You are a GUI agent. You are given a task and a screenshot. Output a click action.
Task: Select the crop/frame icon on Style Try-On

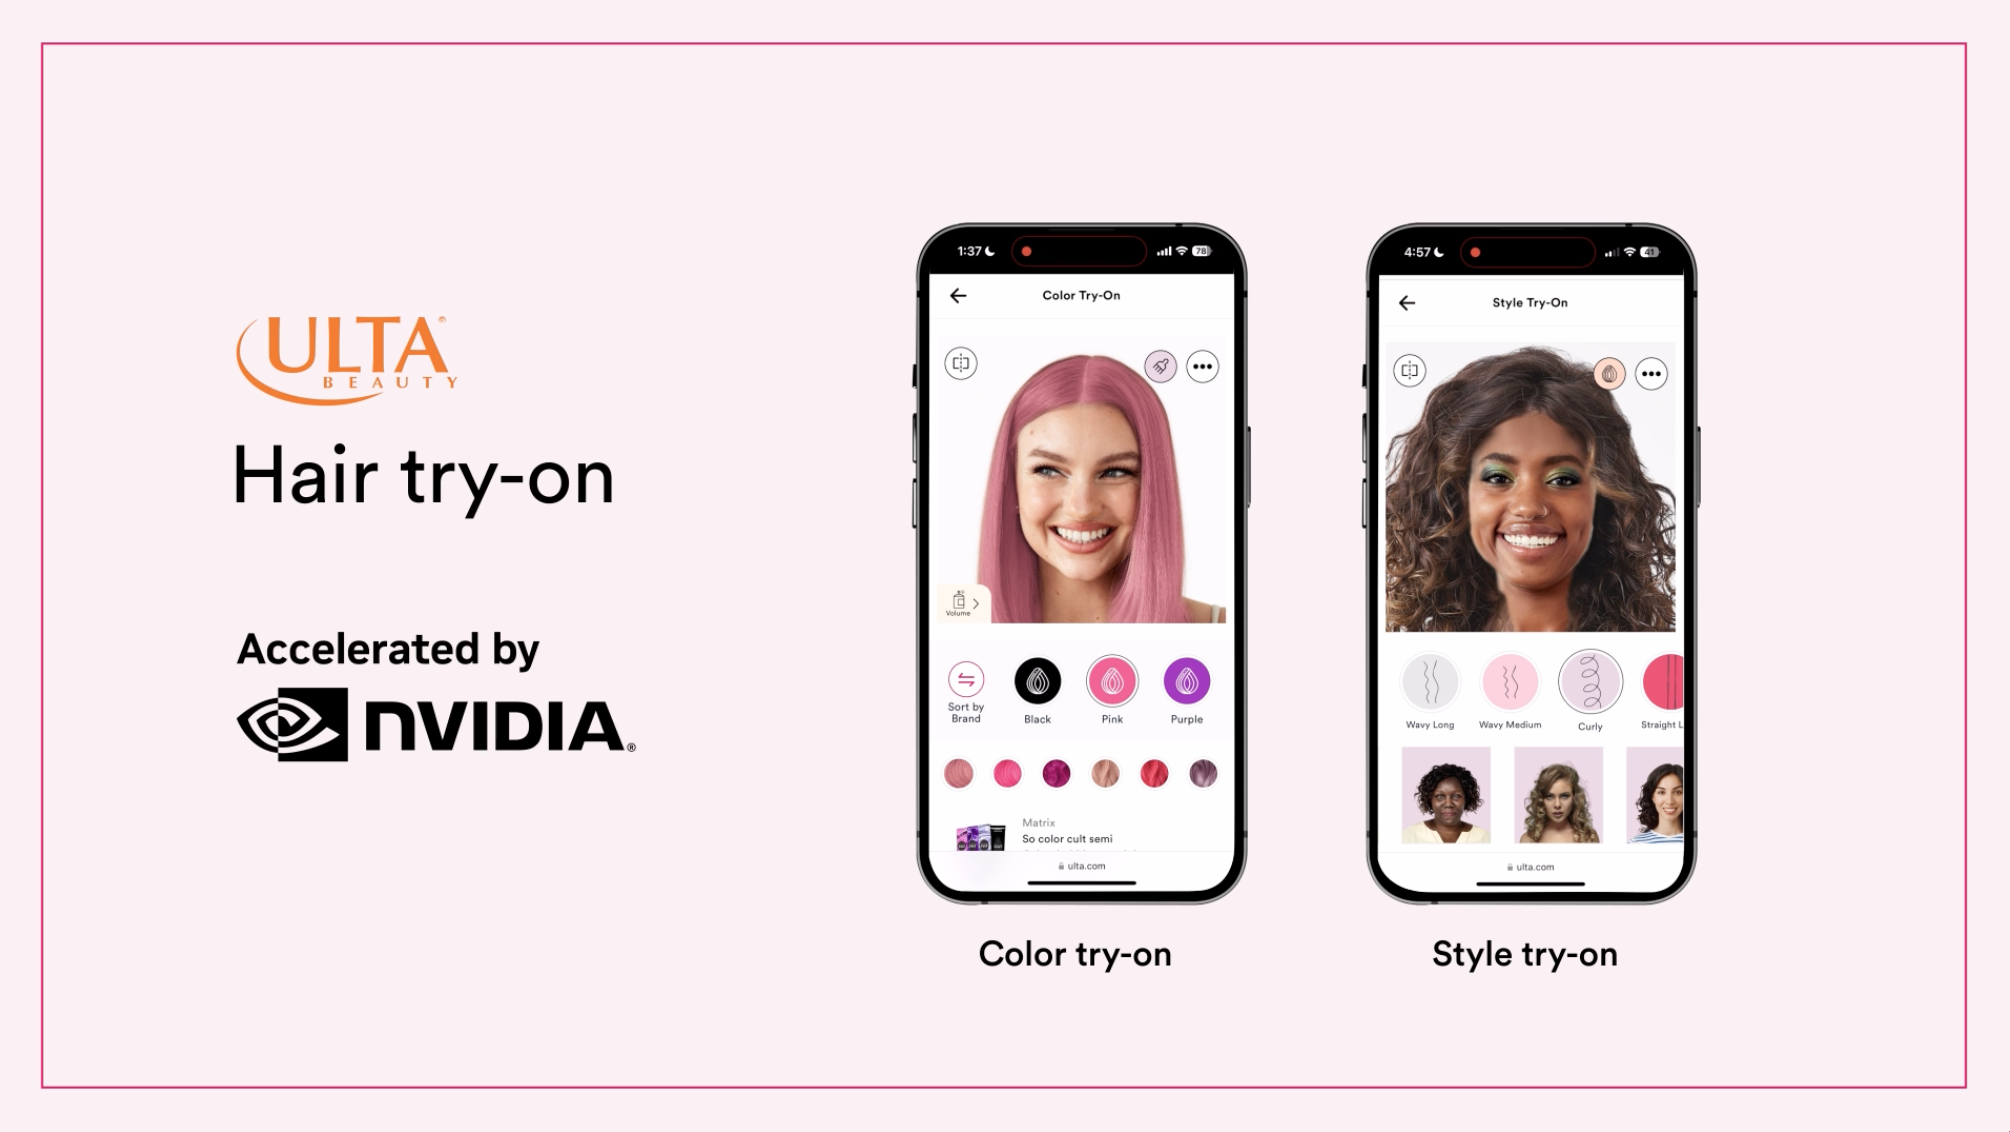coord(1407,371)
